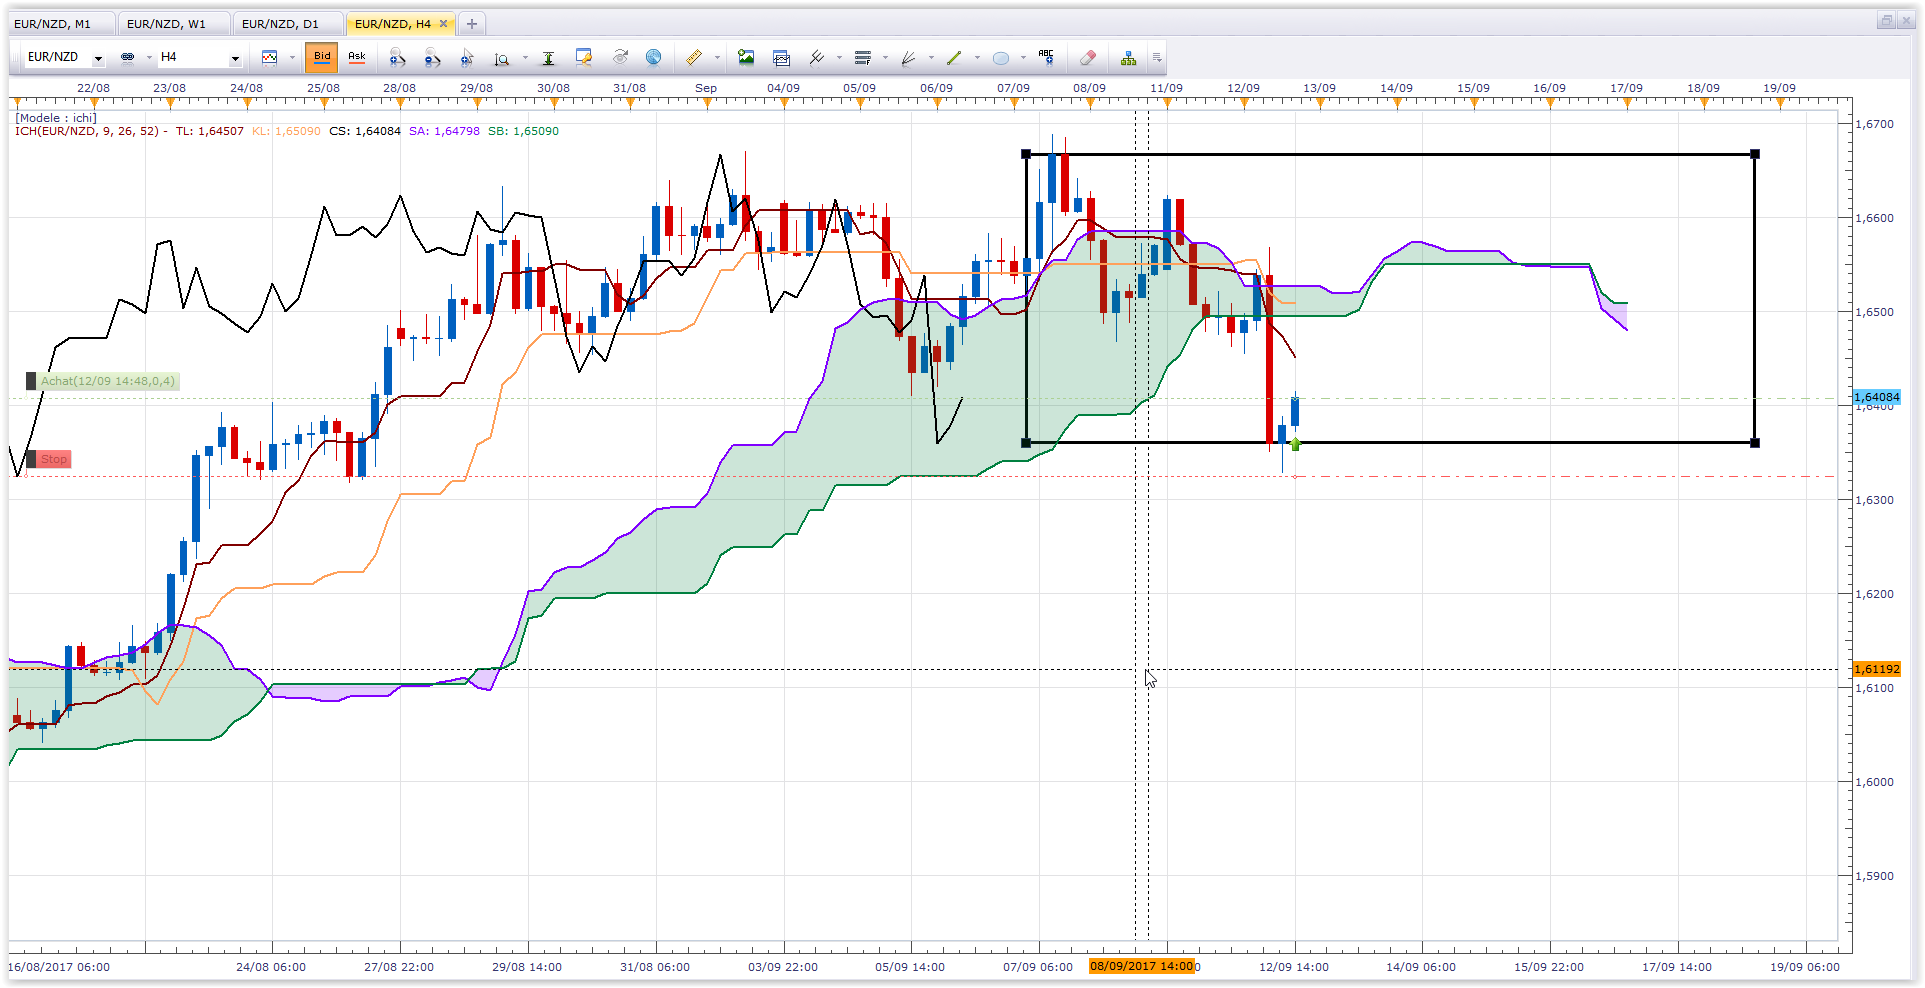Expand the ruler tool dropdown arrow
Viewport: 1925px width, 988px height.
coord(717,58)
